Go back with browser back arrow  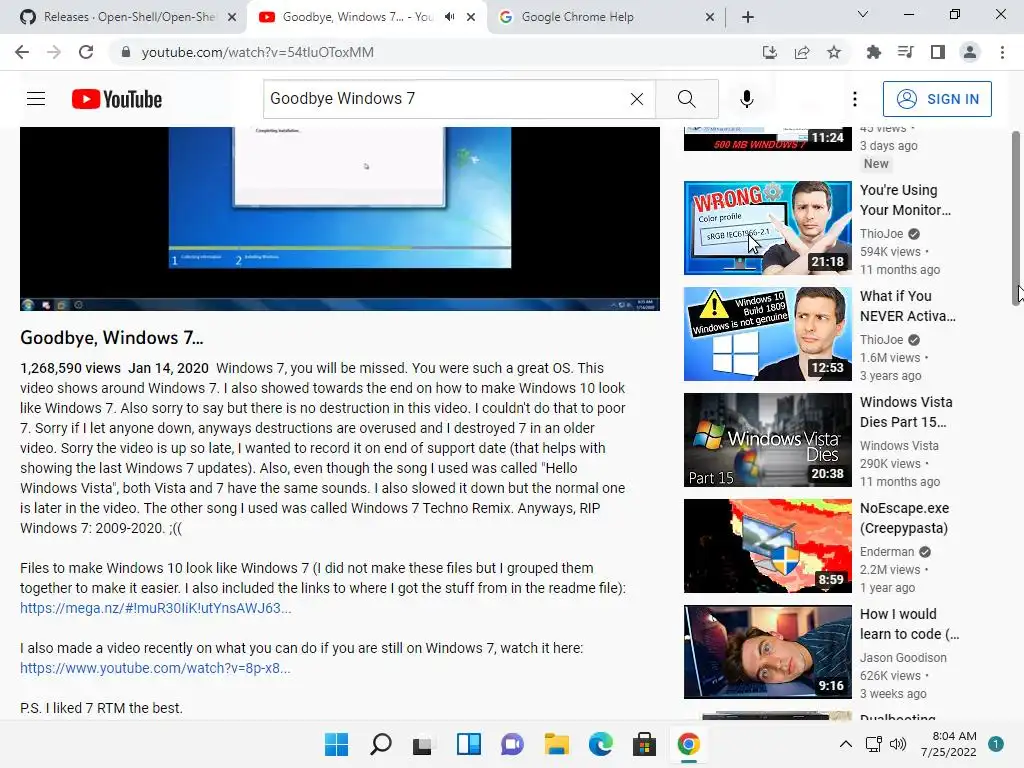pyautogui.click(x=22, y=52)
